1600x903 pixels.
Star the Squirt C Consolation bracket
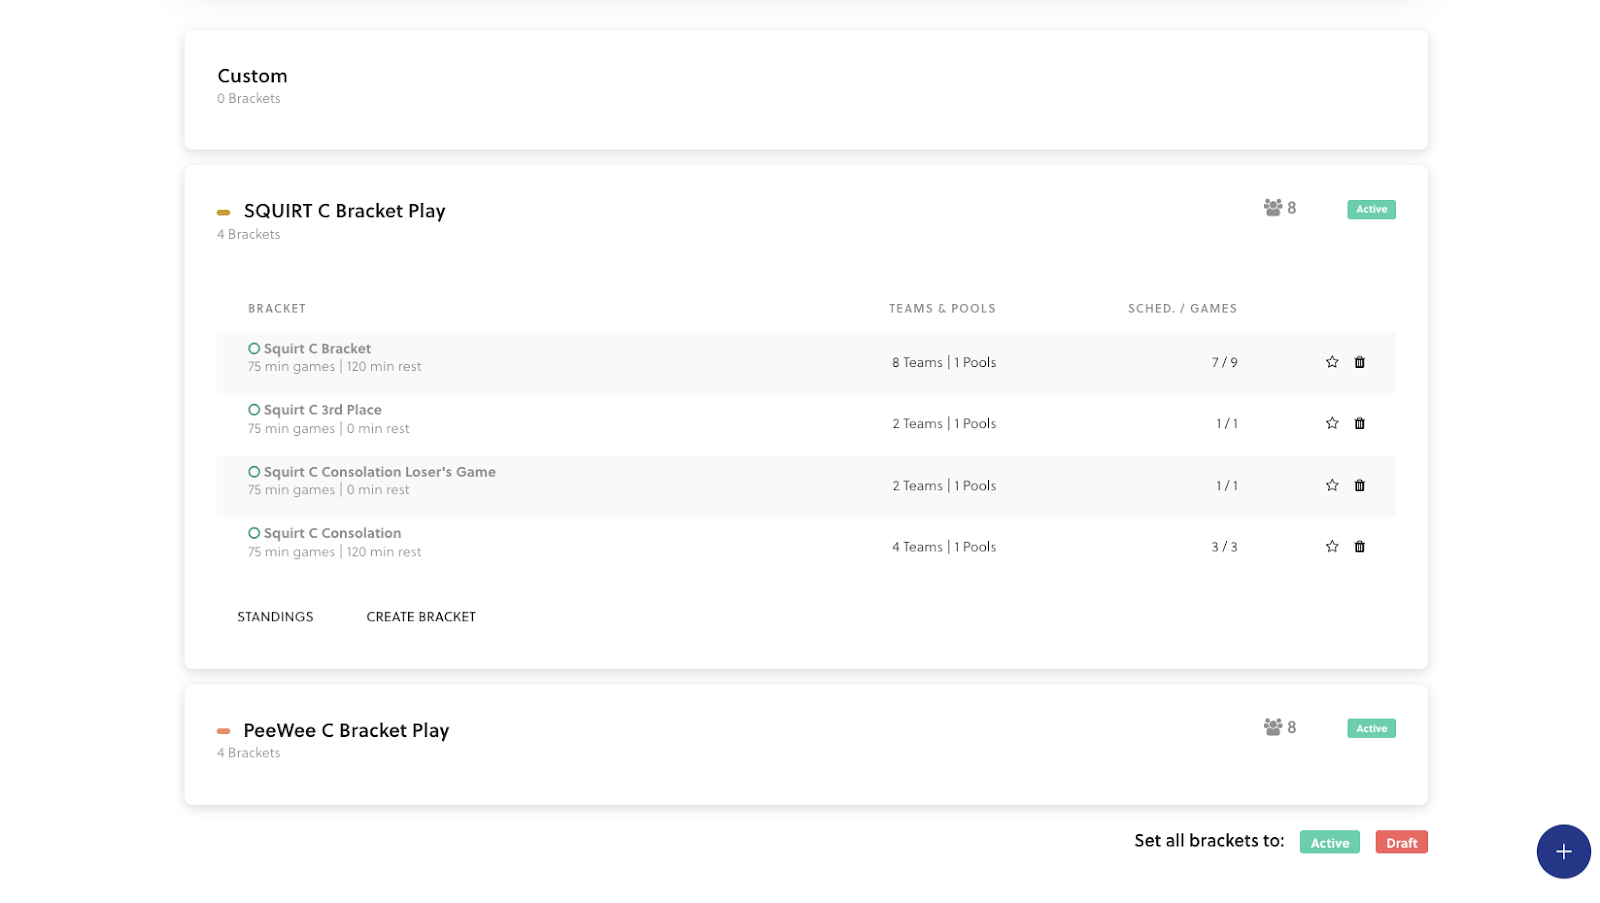coord(1332,546)
